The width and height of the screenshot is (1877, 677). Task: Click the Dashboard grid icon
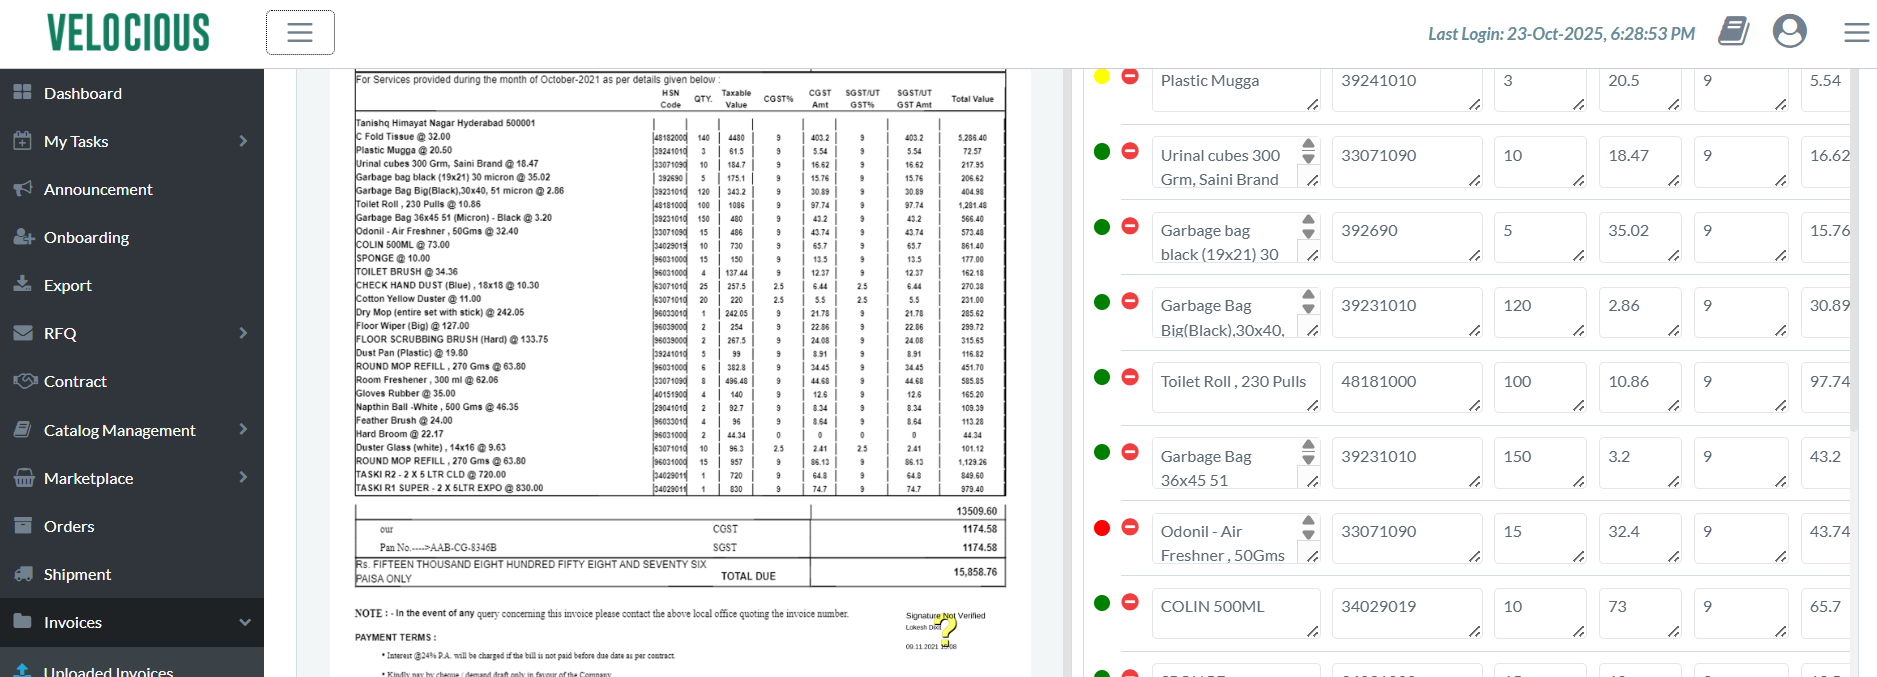tap(23, 92)
